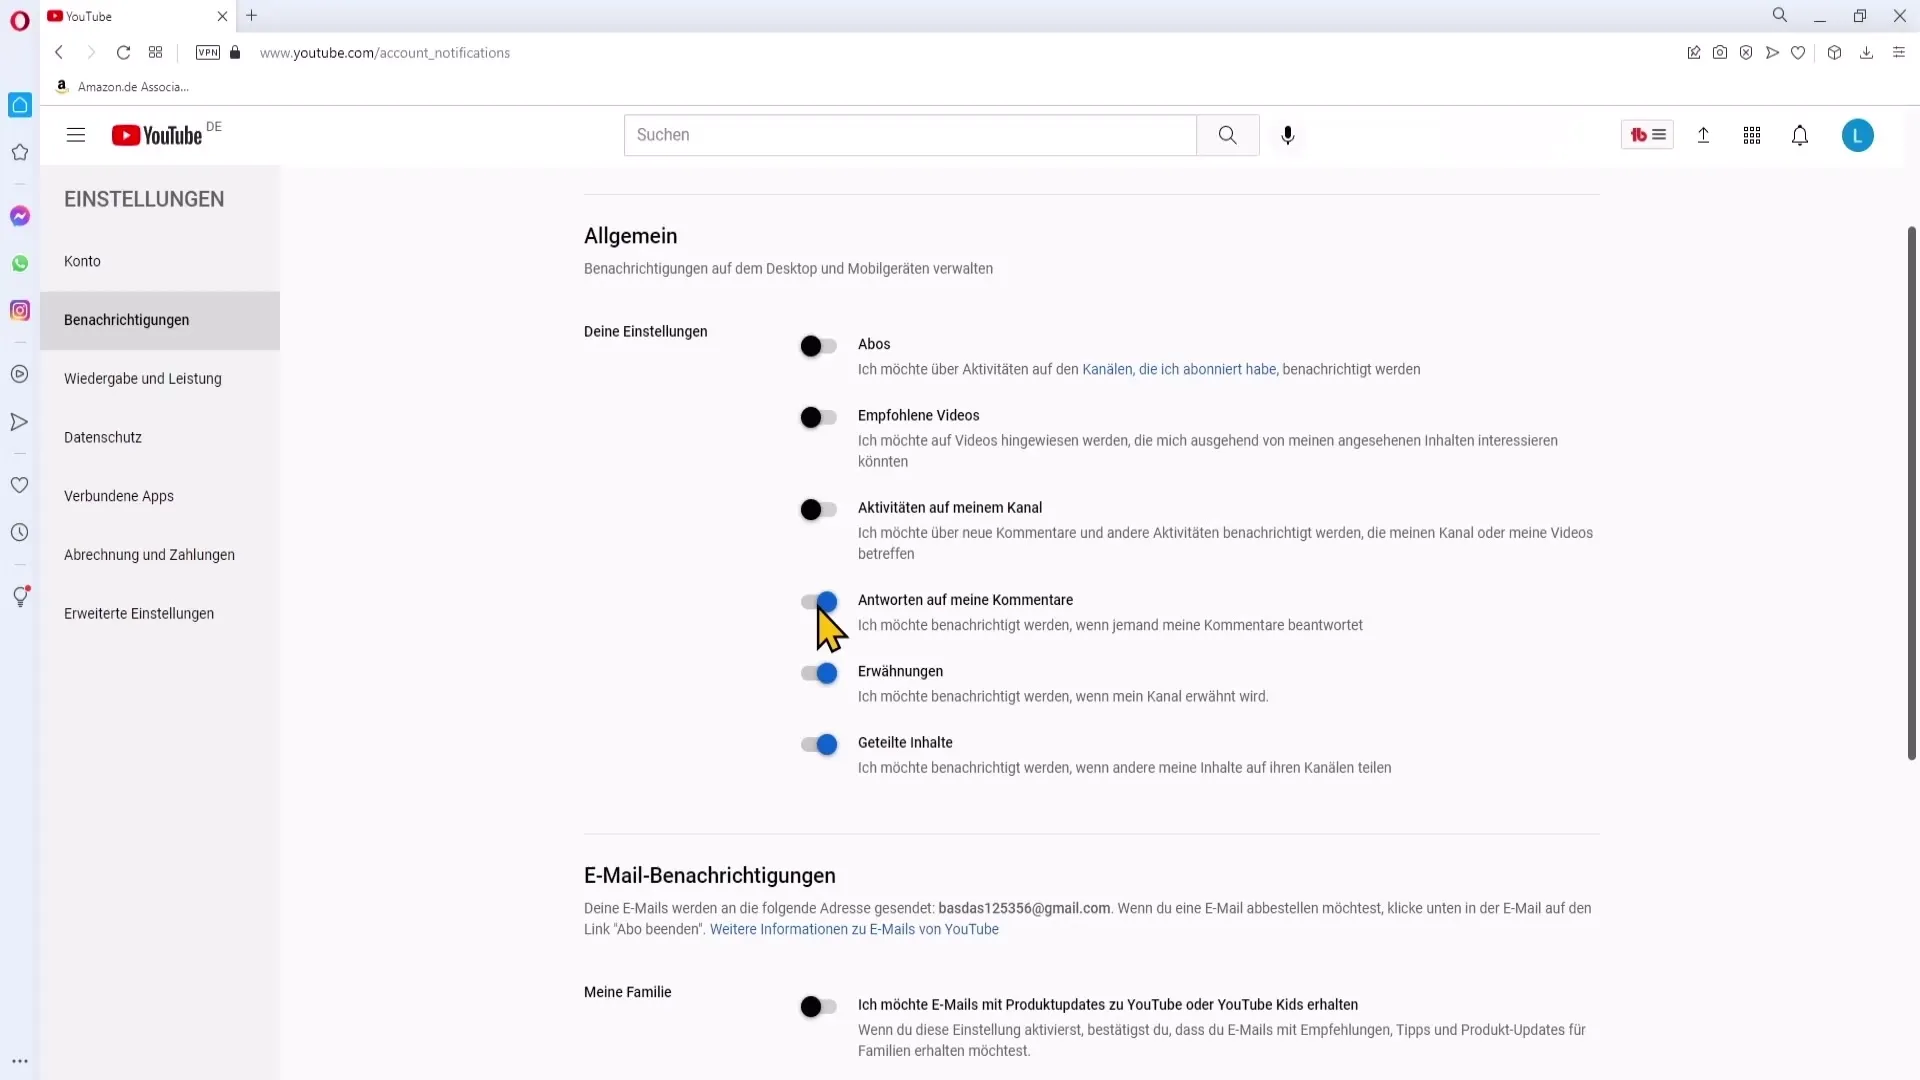Open the YouTube hamburger guide menu
The image size is (1920, 1080).
click(76, 135)
